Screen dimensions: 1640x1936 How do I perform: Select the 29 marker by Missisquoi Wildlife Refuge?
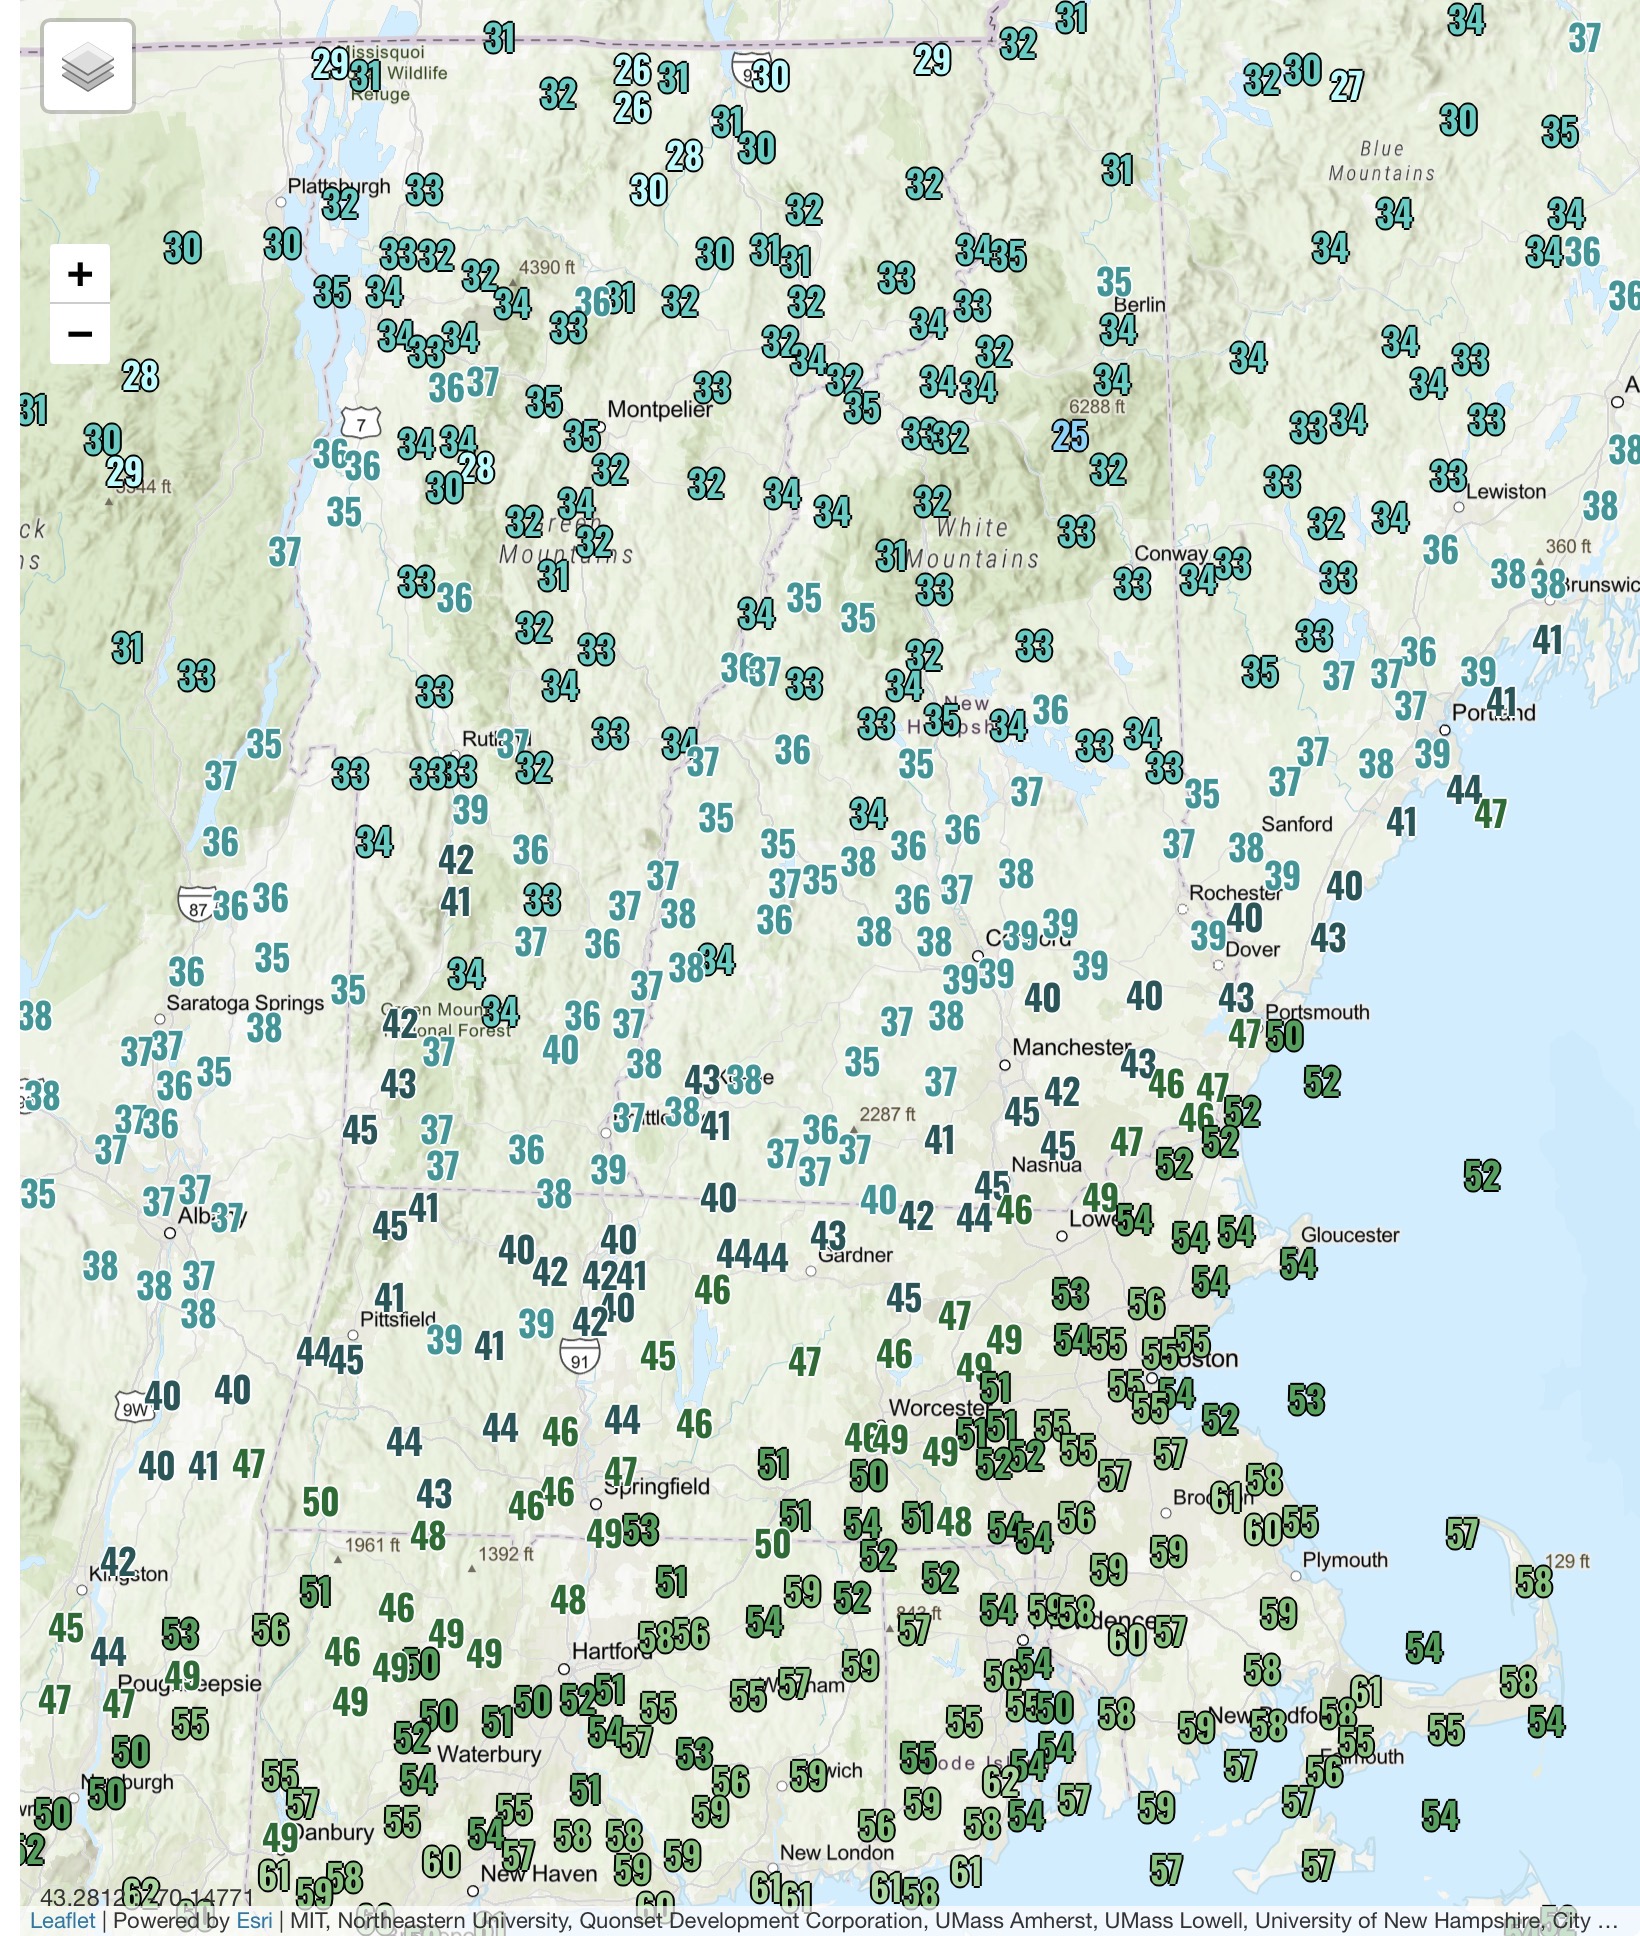pyautogui.click(x=330, y=64)
